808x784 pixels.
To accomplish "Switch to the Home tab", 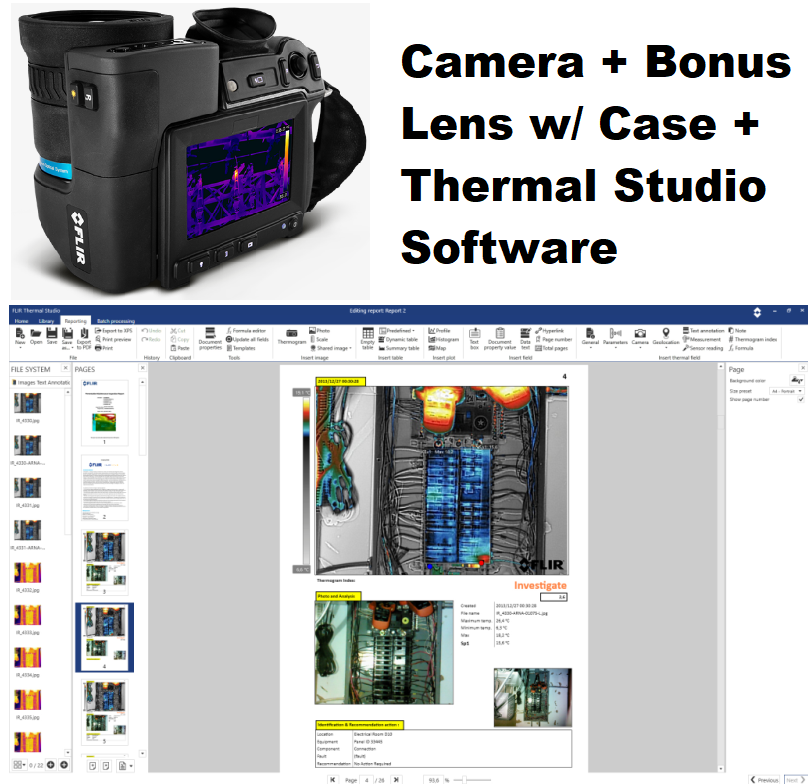I will click(21, 321).
